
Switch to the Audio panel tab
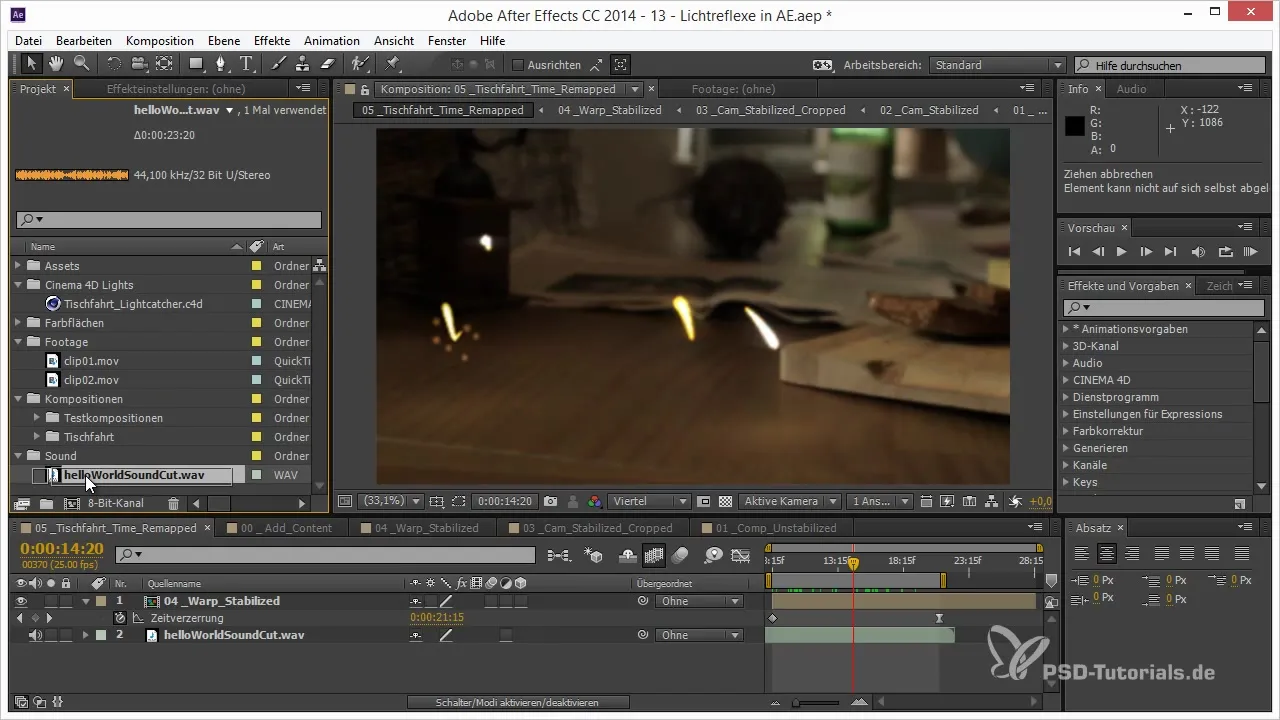pyautogui.click(x=1131, y=89)
